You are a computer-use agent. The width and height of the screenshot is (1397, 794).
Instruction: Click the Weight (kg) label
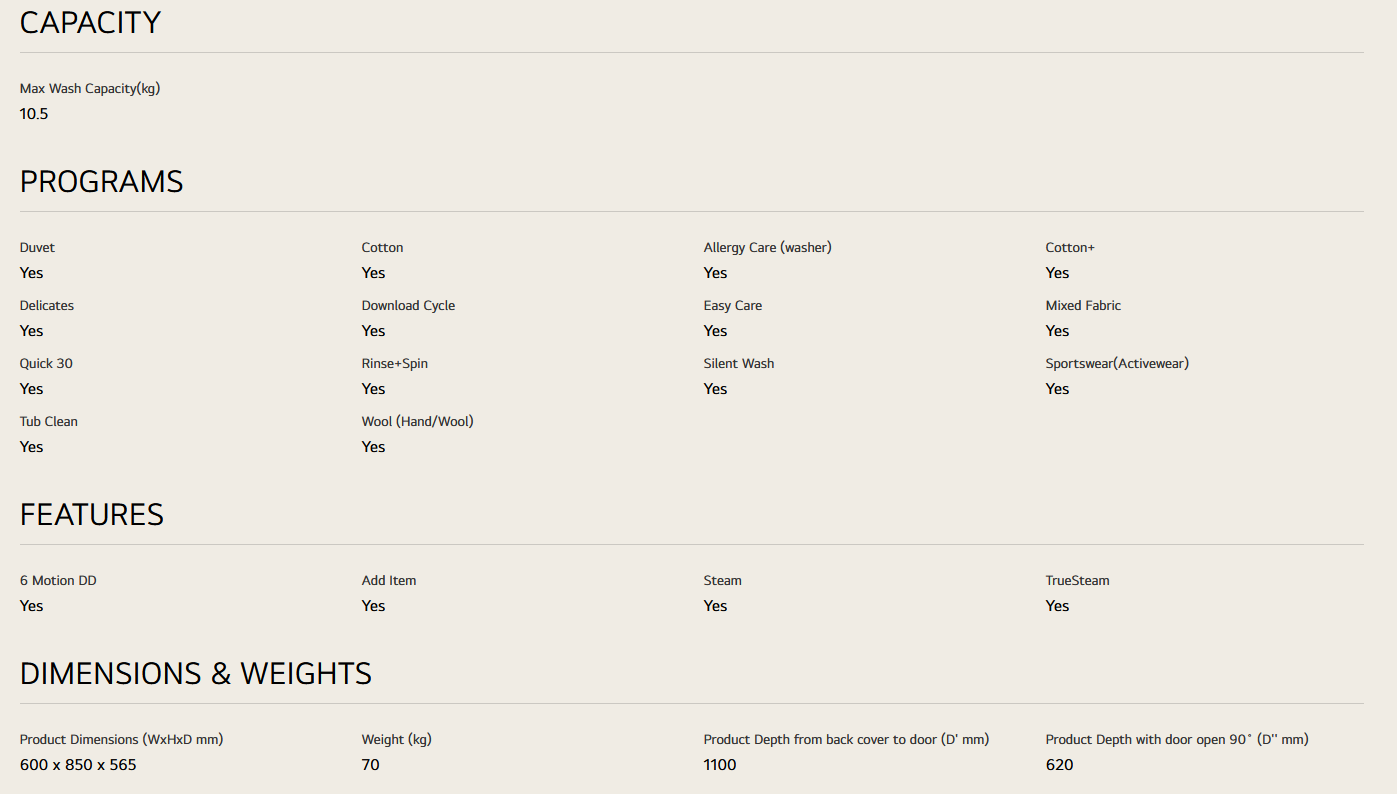[x=396, y=739]
